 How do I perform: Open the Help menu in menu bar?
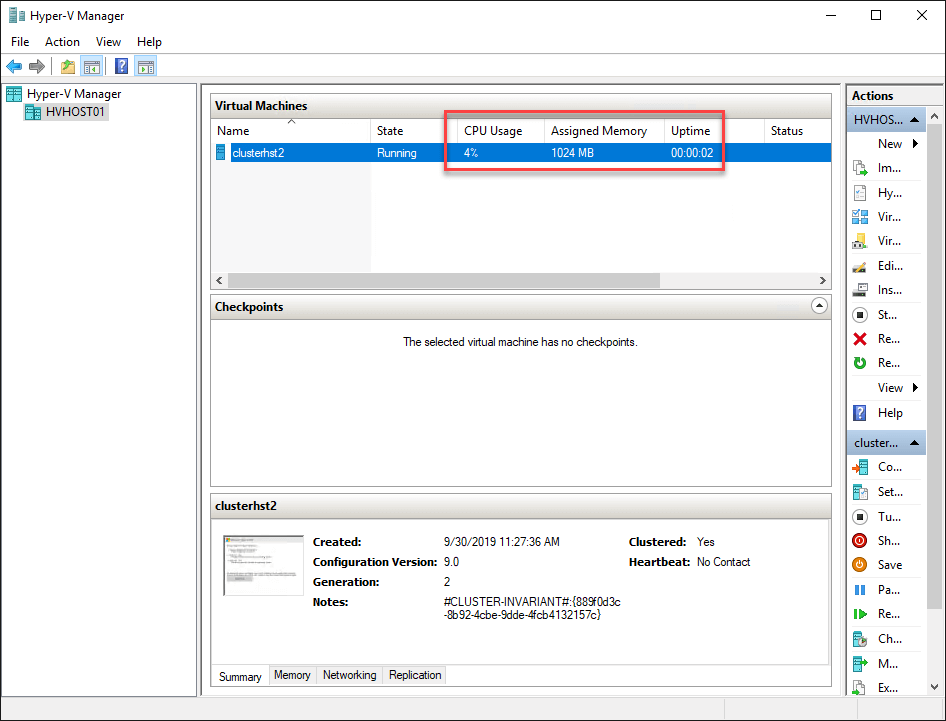[149, 42]
